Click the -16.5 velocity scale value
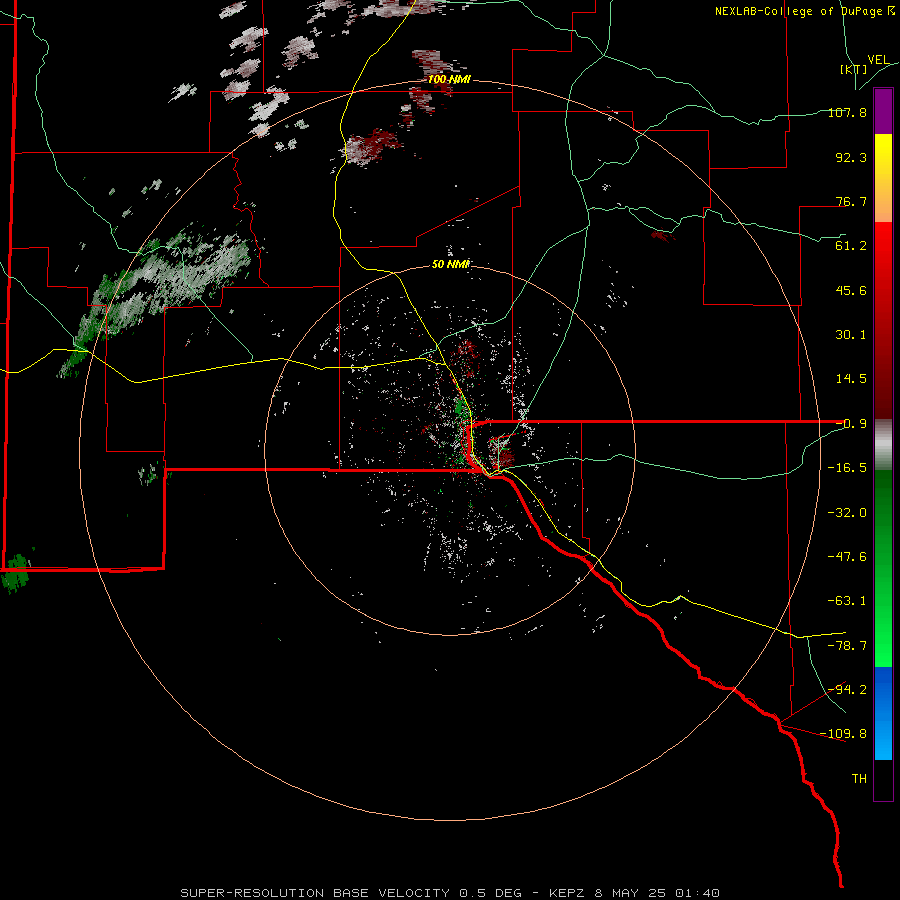This screenshot has width=900, height=900. coord(847,468)
